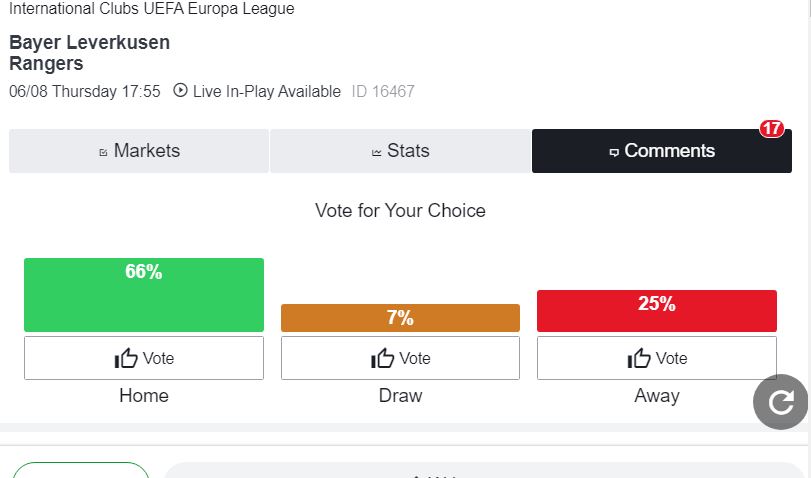This screenshot has height=478, width=811.
Task: Open the Stats tab
Action: coord(400,151)
